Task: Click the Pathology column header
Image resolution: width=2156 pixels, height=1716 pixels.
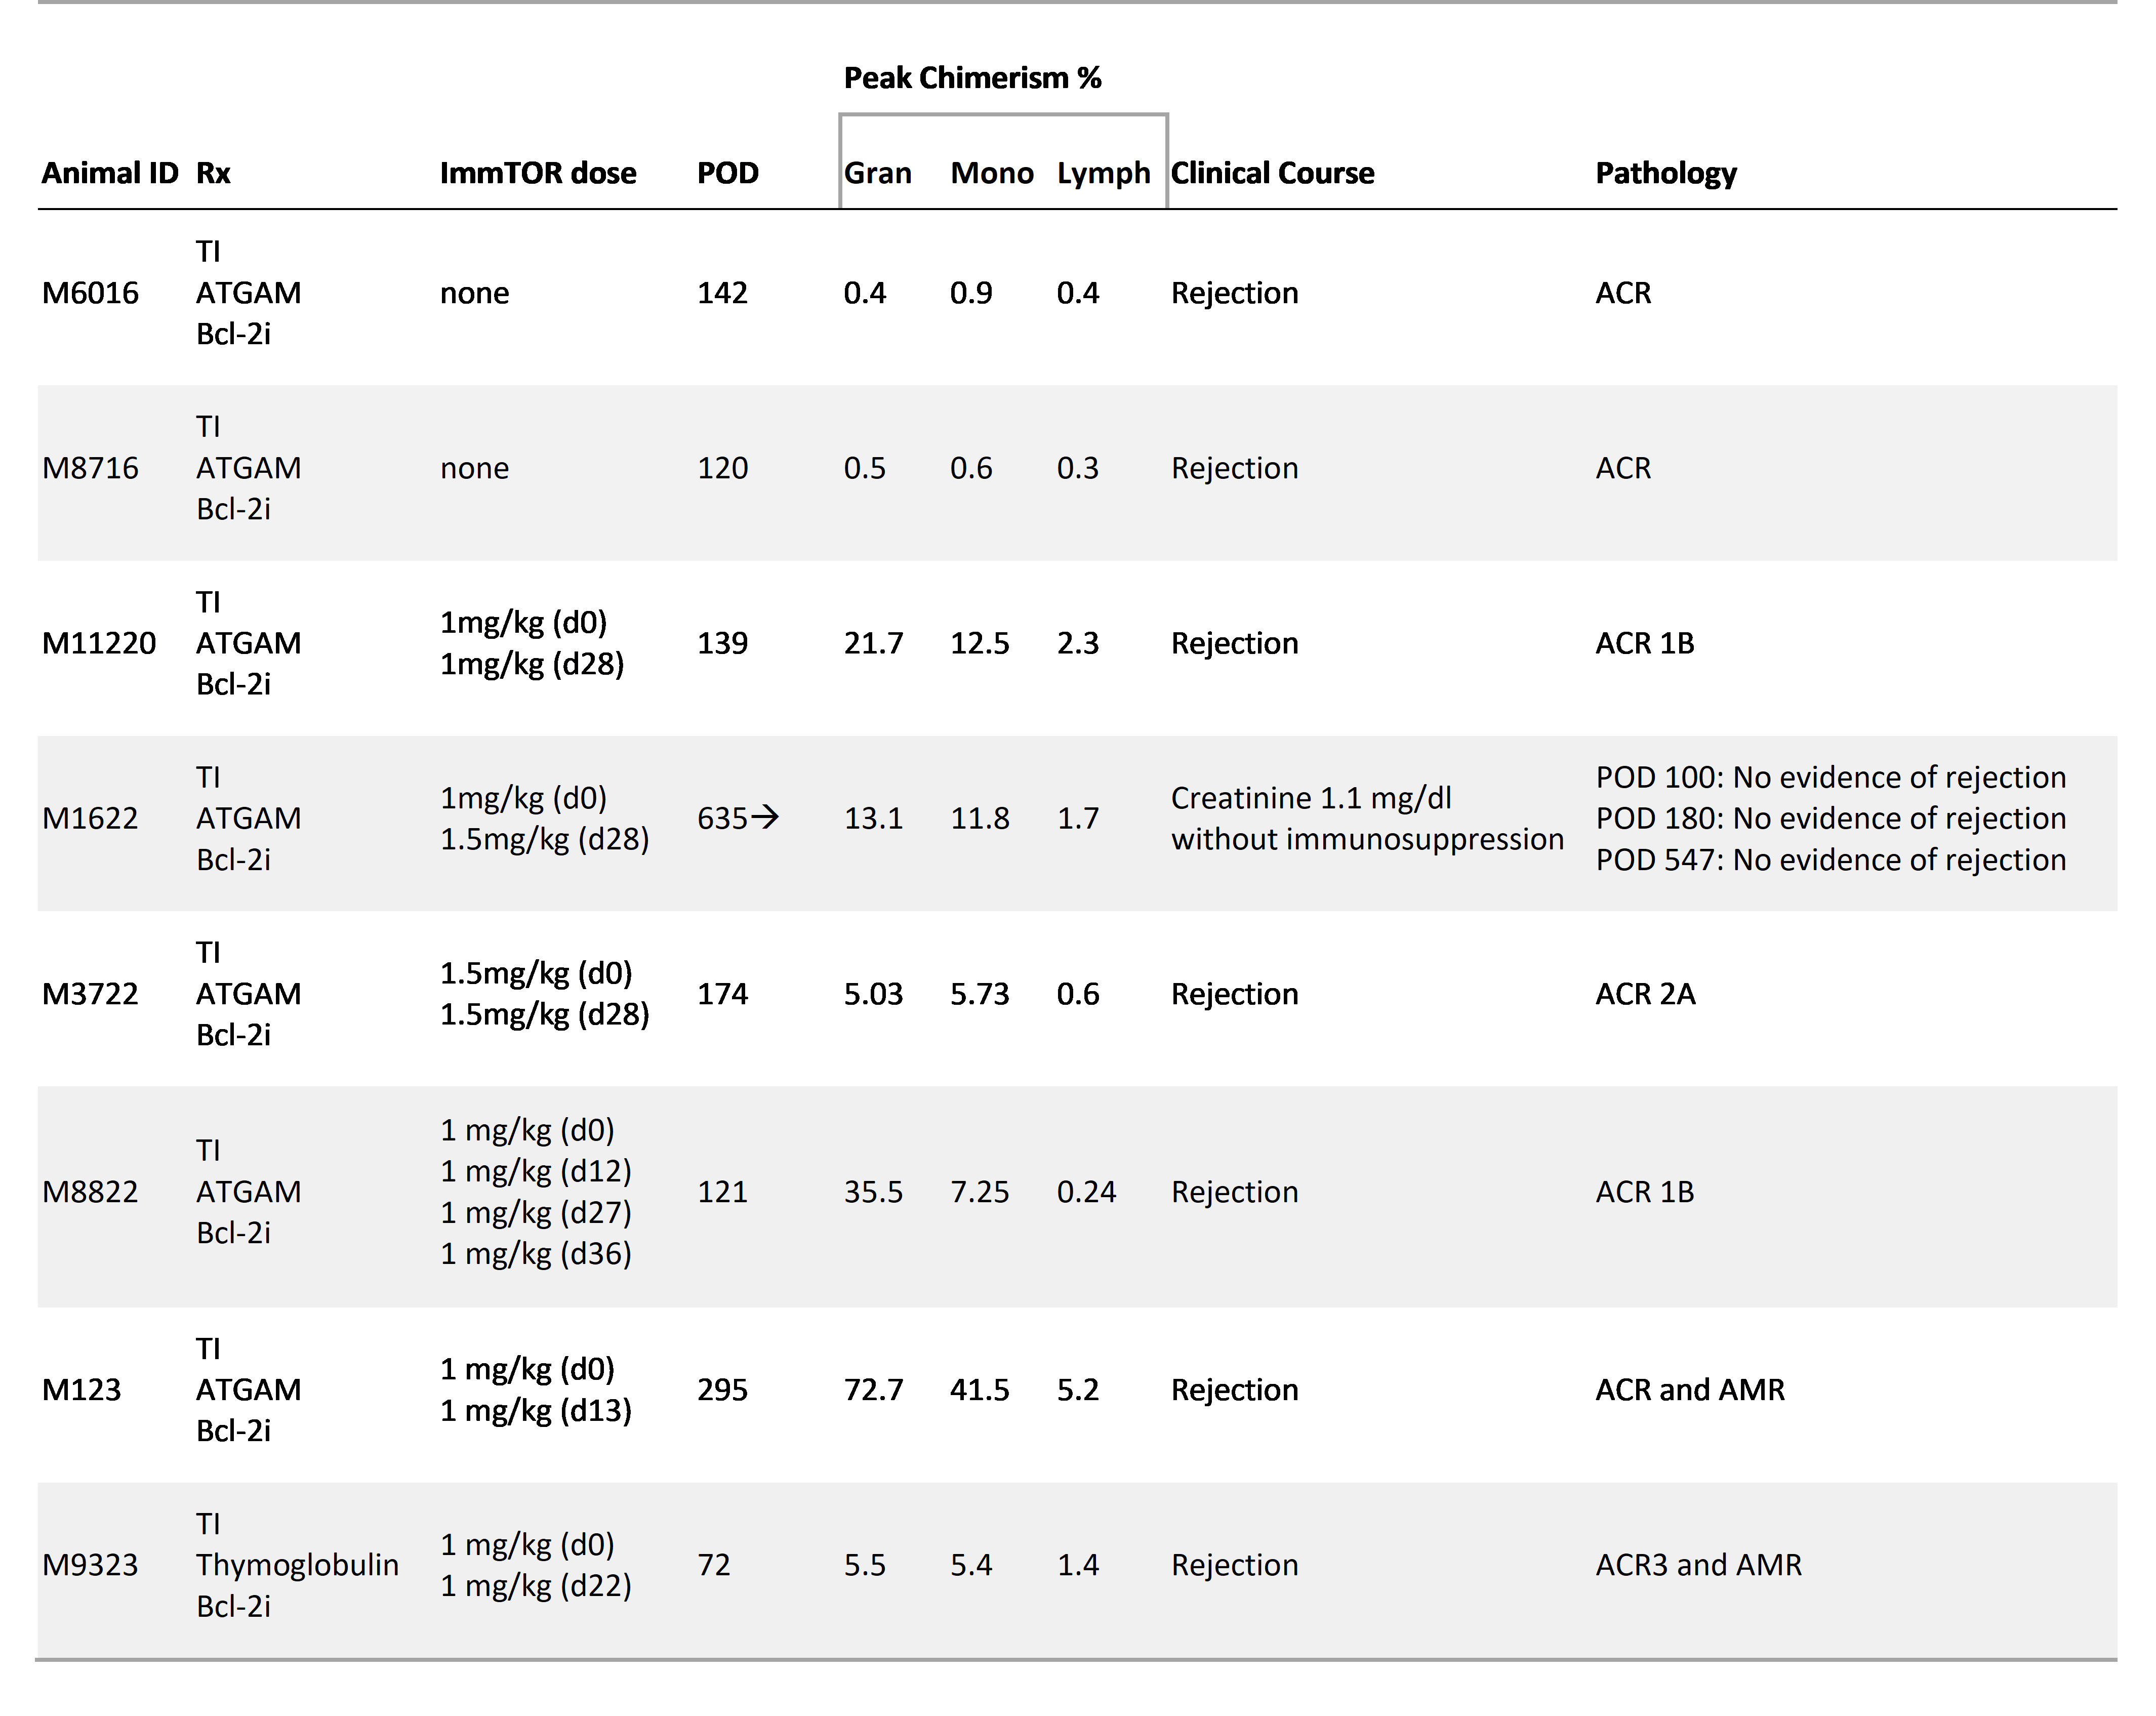Action: pos(1665,173)
